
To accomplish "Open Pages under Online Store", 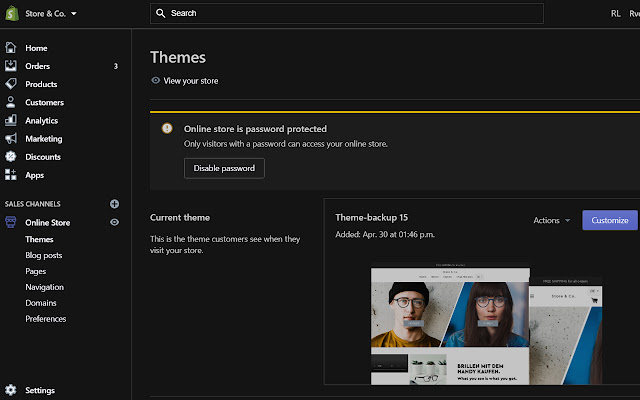I will click(36, 271).
